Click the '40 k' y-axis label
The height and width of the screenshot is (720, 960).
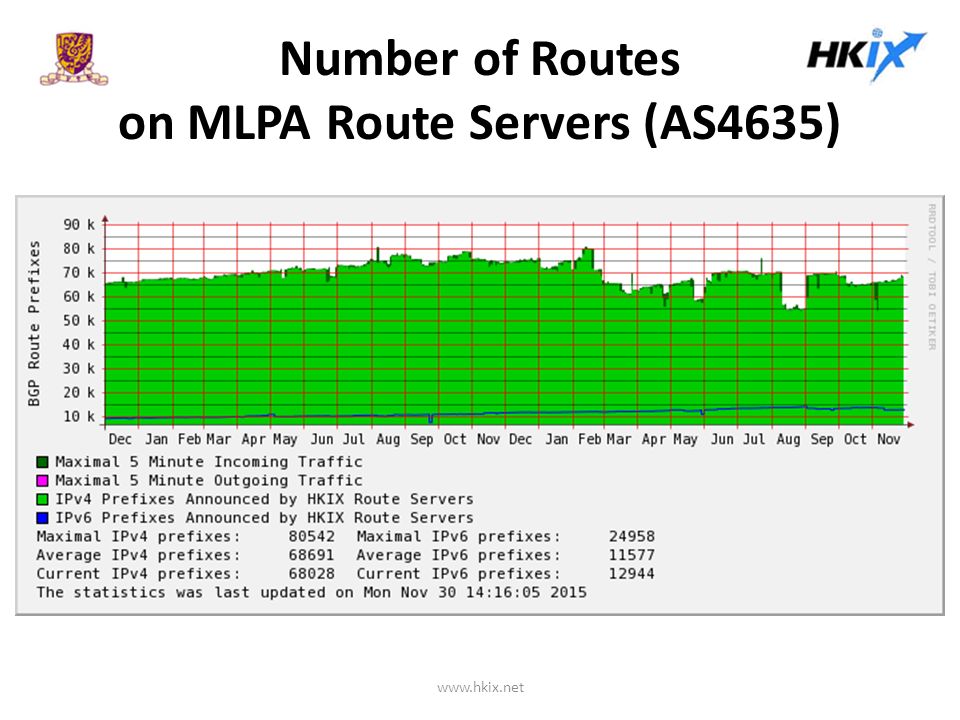click(79, 344)
